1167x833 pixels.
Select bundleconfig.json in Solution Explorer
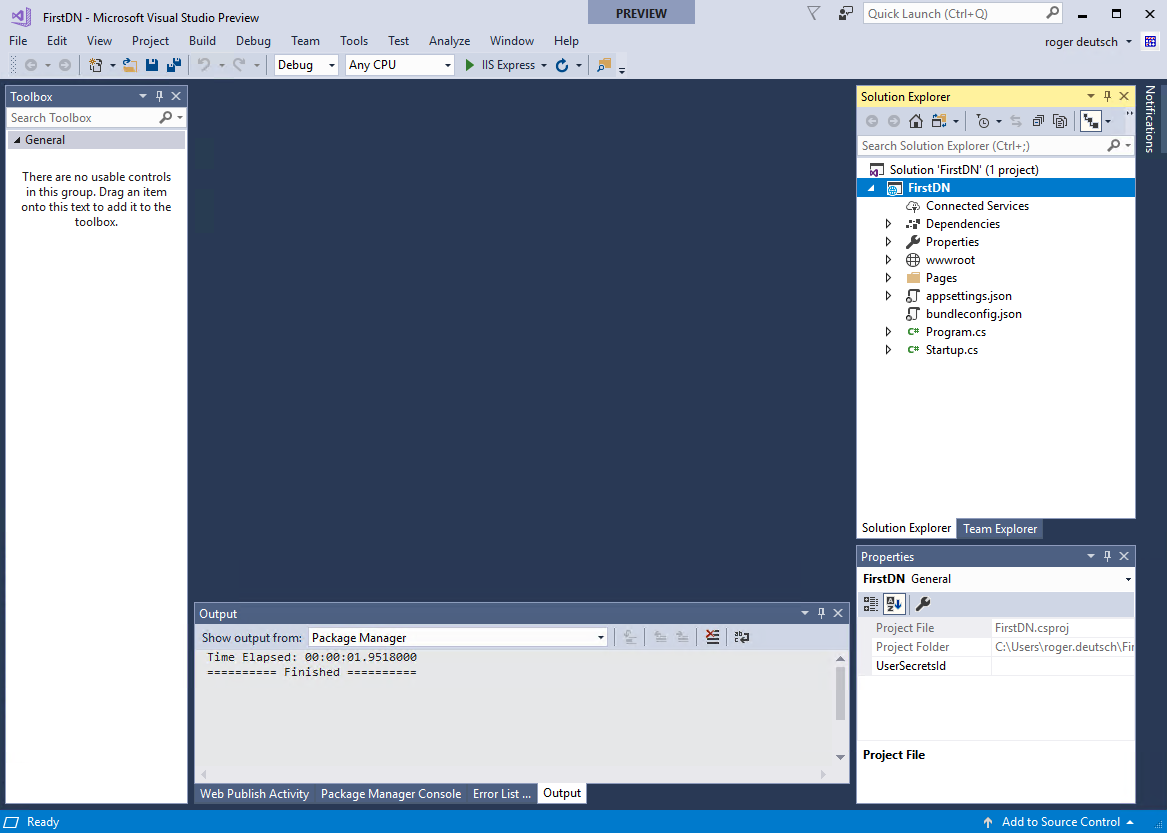click(973, 314)
